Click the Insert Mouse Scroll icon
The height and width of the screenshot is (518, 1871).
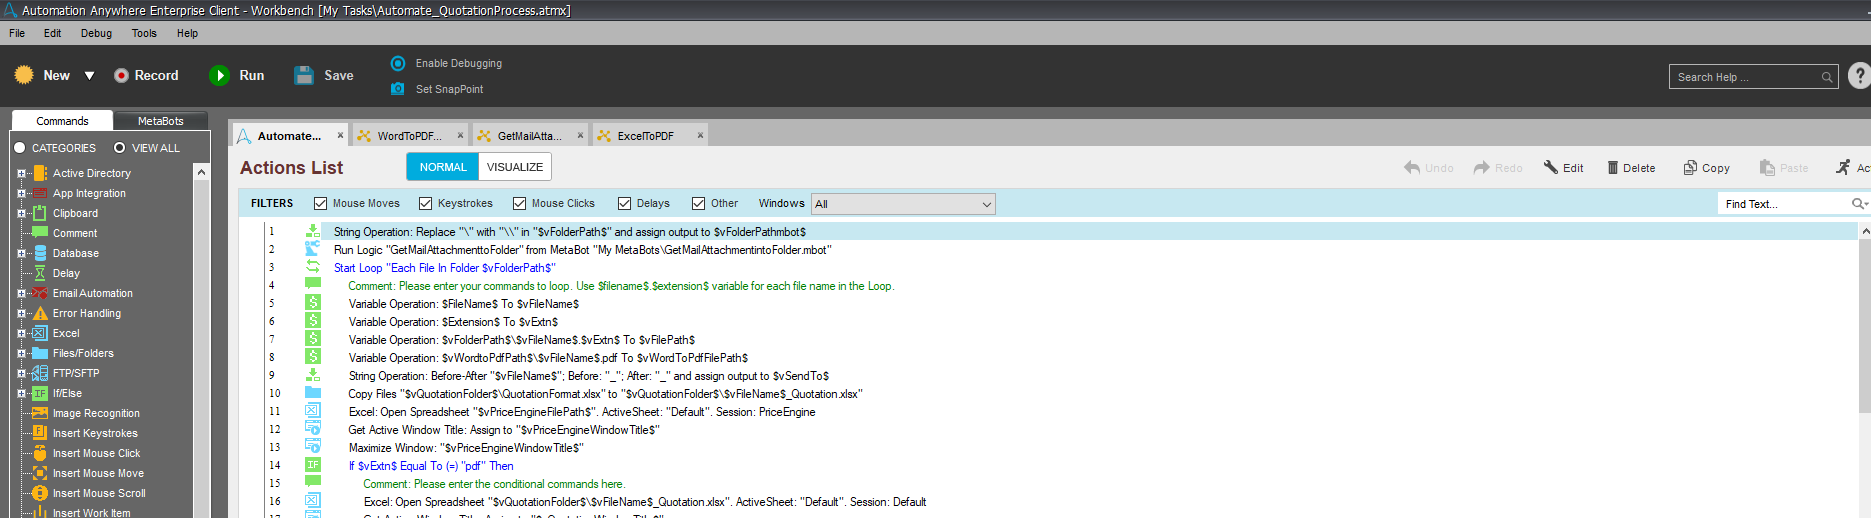point(40,493)
